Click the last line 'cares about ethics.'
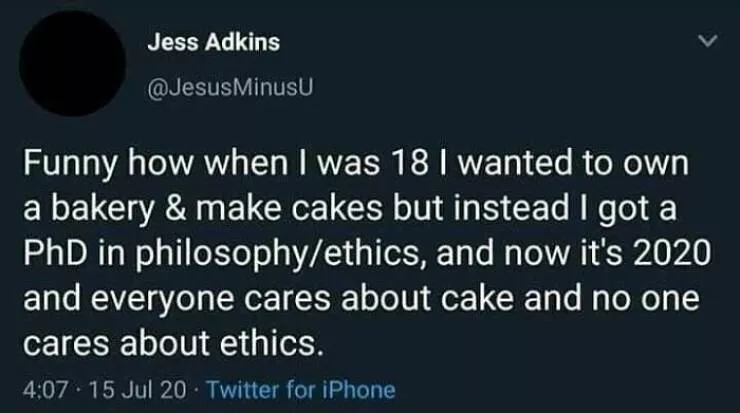740x413 pixels. 172,343
